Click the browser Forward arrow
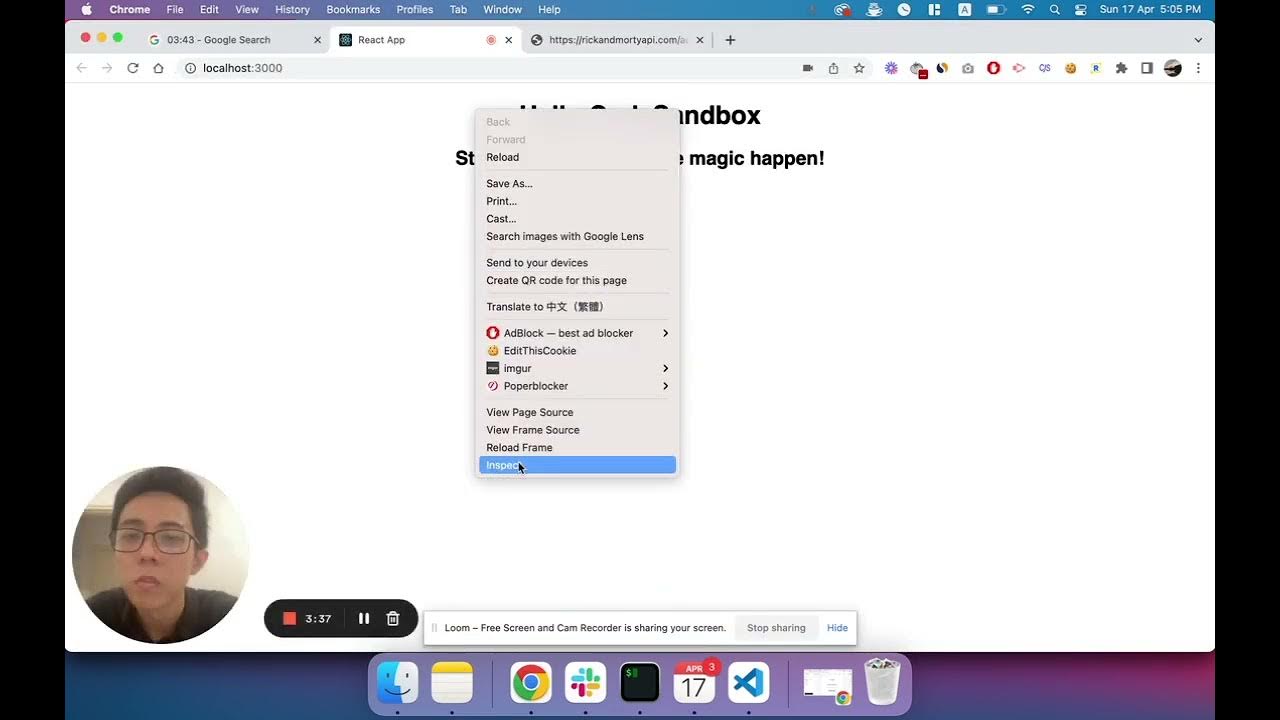This screenshot has width=1280, height=720. [107, 68]
